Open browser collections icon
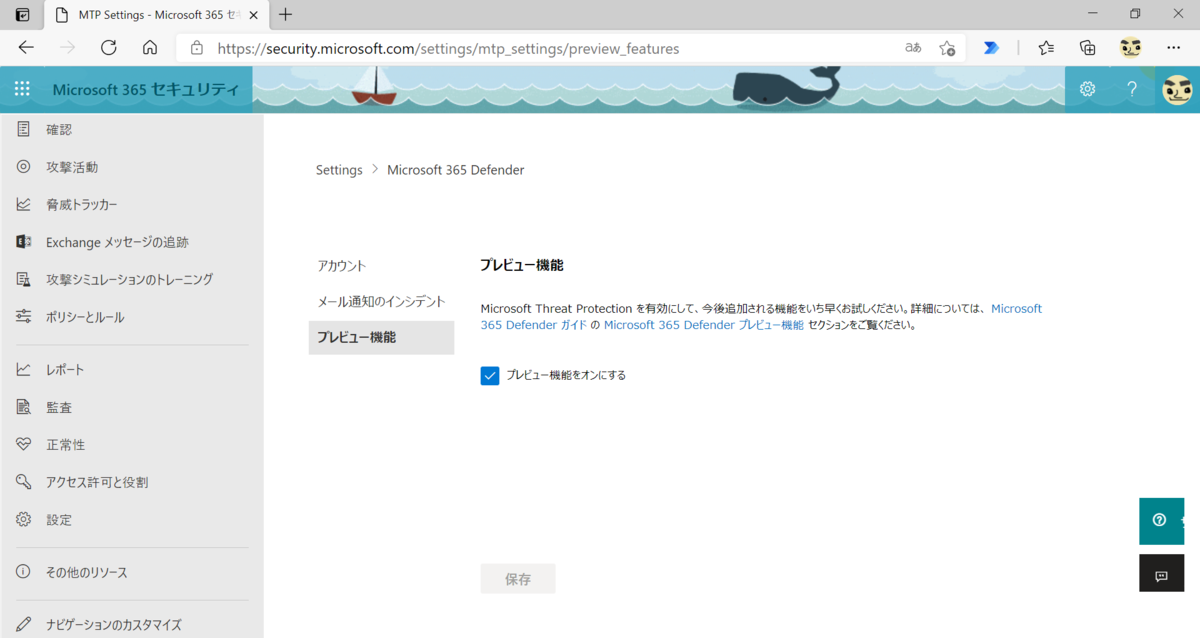 point(1088,48)
